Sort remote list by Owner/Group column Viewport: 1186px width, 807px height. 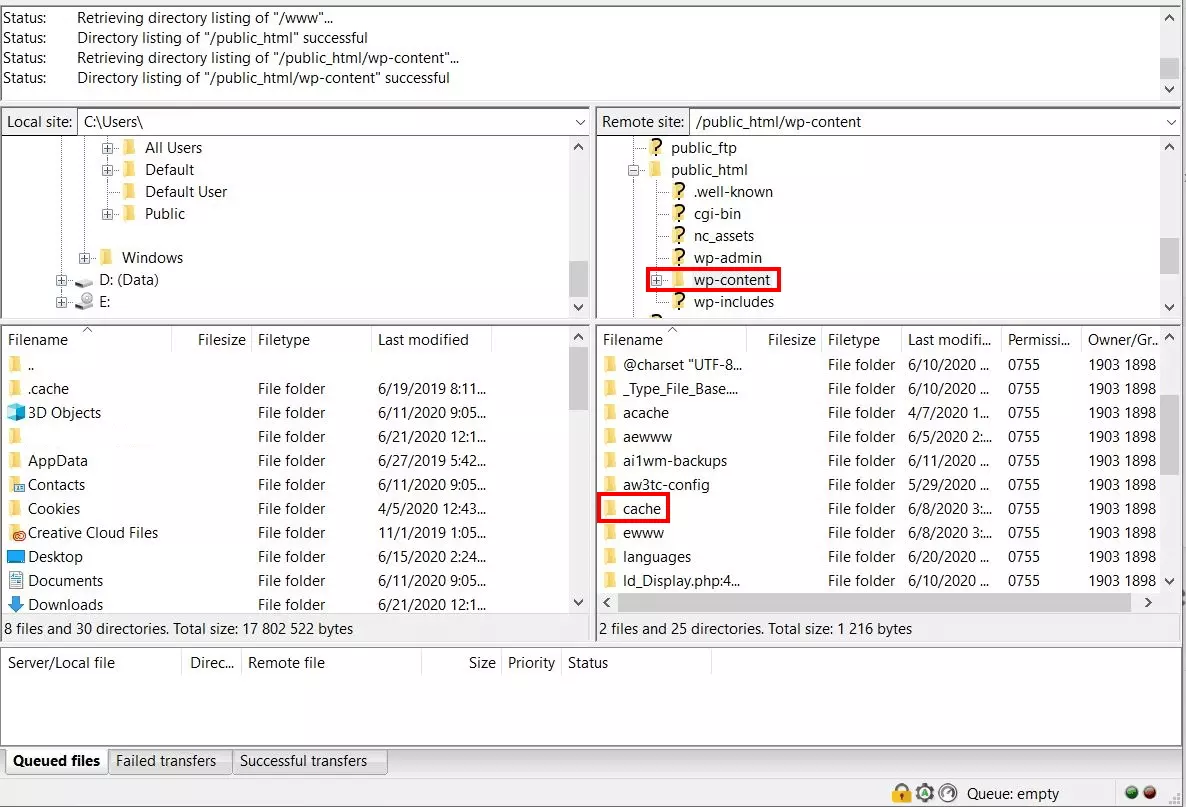[1122, 340]
